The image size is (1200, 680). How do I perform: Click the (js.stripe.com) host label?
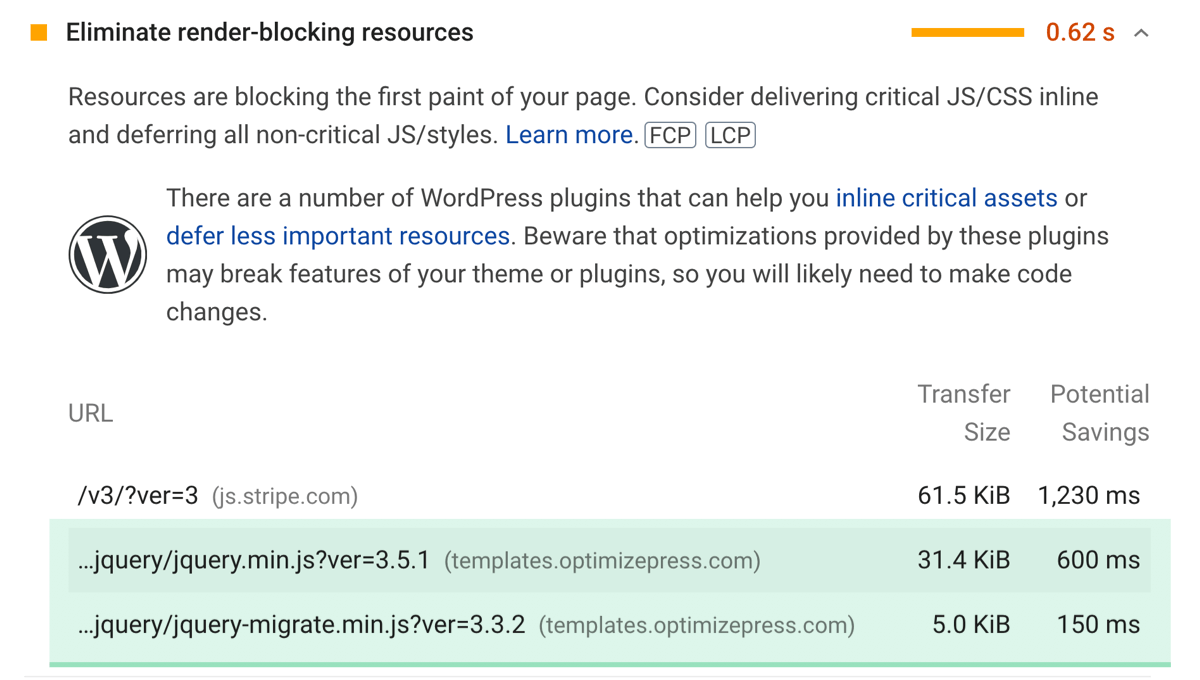pos(285,496)
